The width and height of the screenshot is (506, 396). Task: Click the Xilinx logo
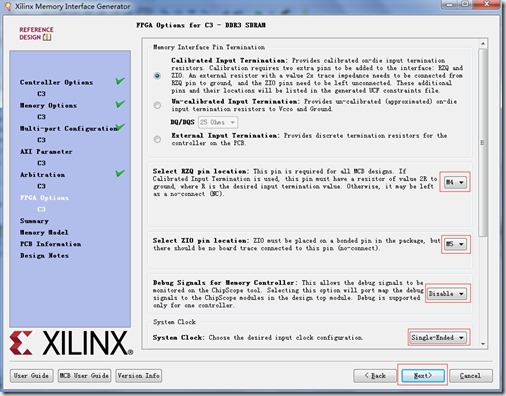tap(71, 343)
